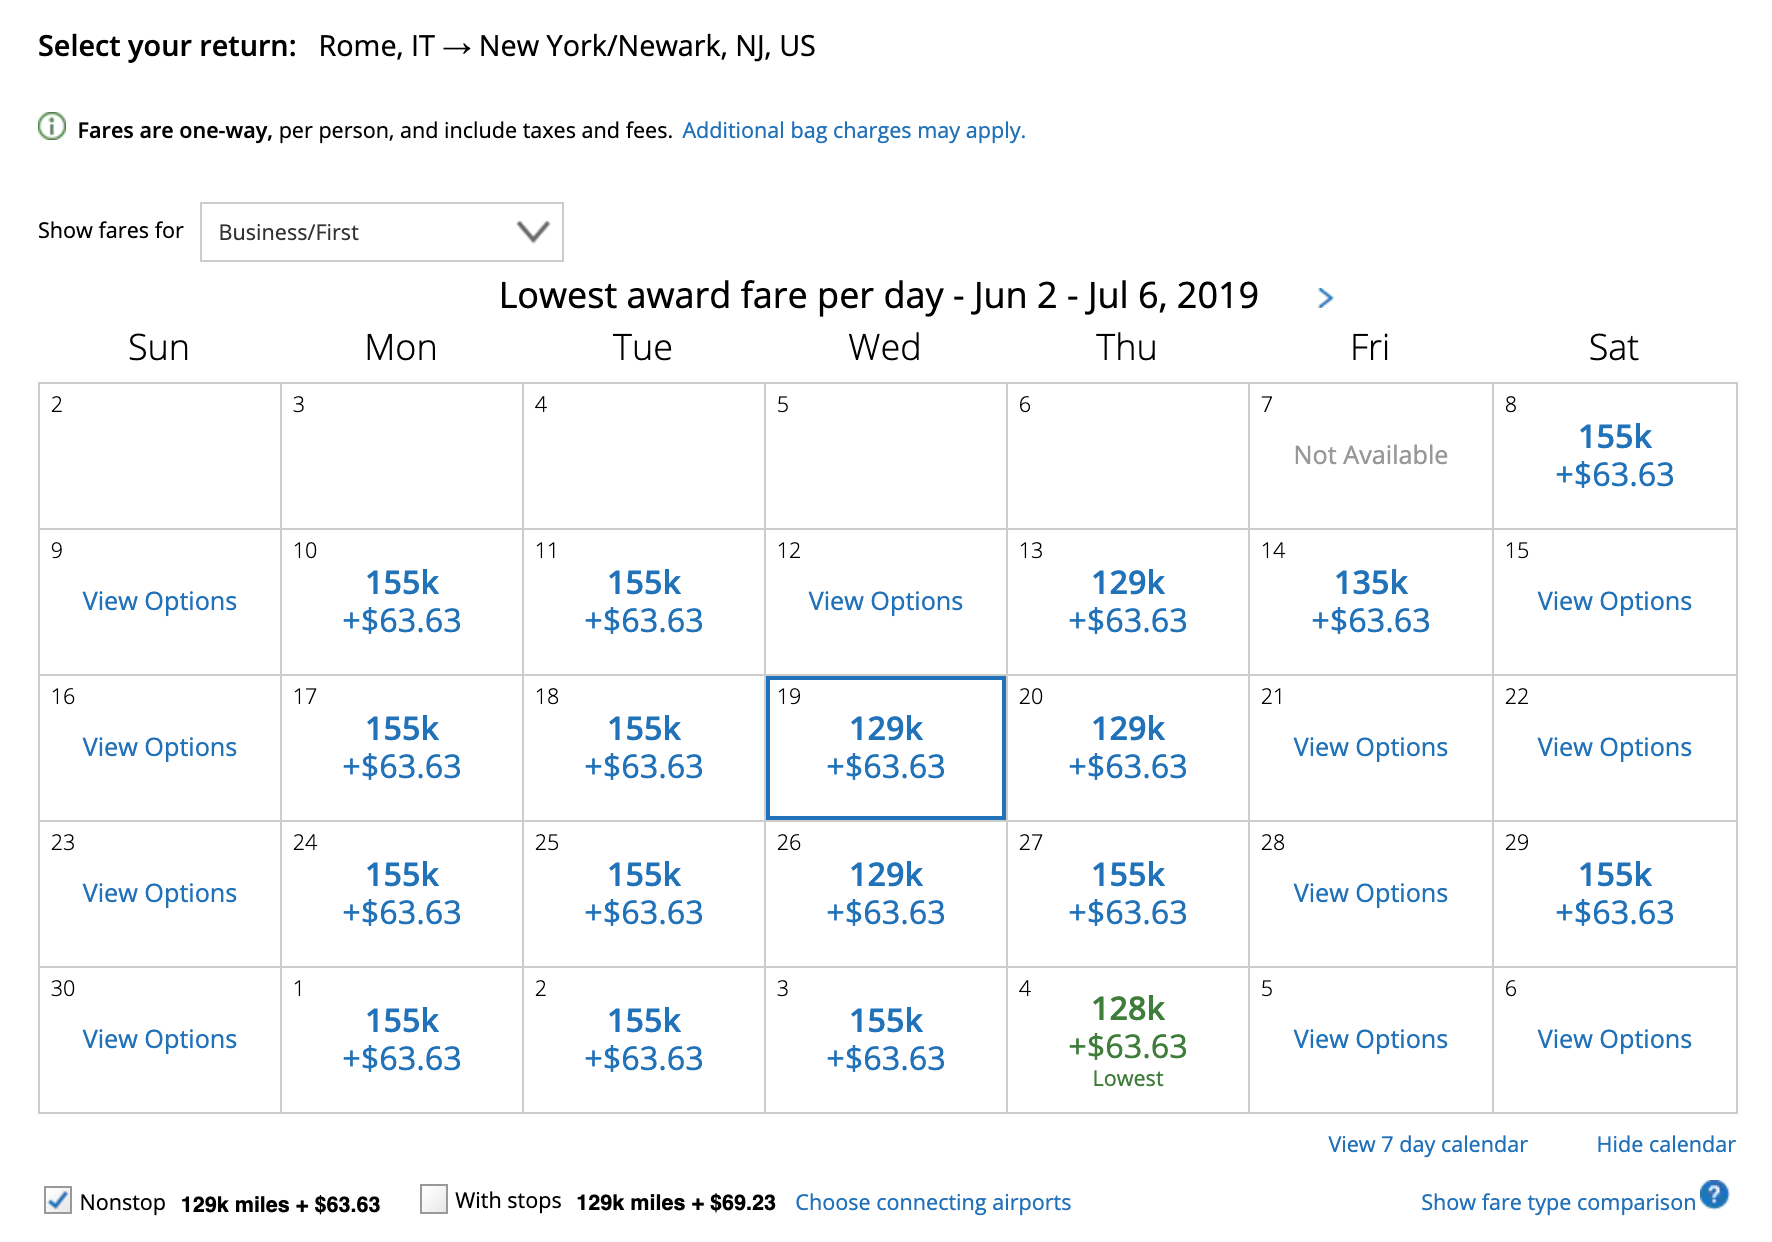
Task: Open the Show fares for dropdown
Action: [382, 232]
